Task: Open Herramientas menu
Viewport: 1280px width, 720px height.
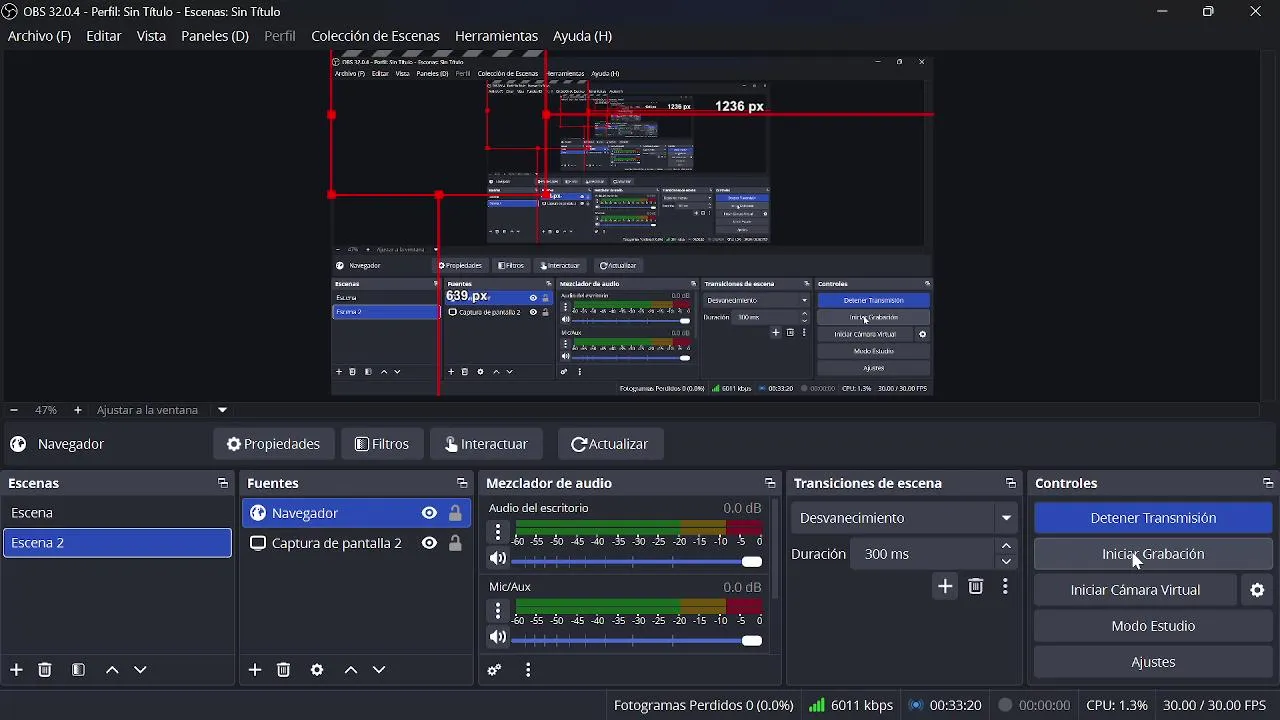Action: (x=496, y=36)
